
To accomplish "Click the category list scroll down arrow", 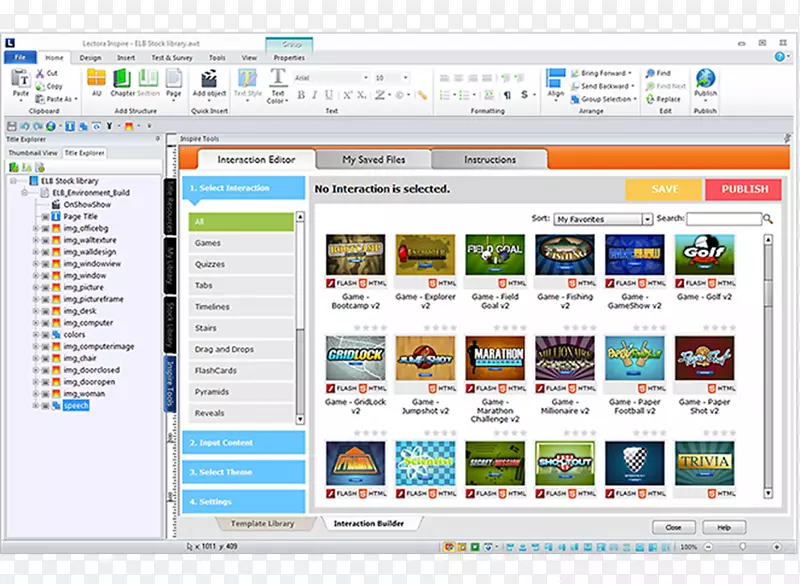I will pyautogui.click(x=300, y=419).
